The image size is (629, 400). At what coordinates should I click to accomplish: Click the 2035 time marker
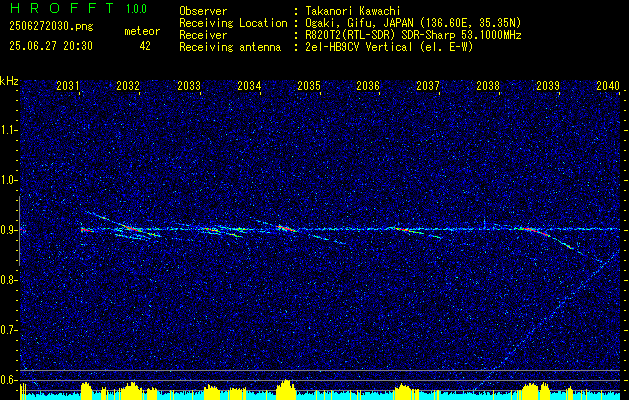[x=309, y=86]
